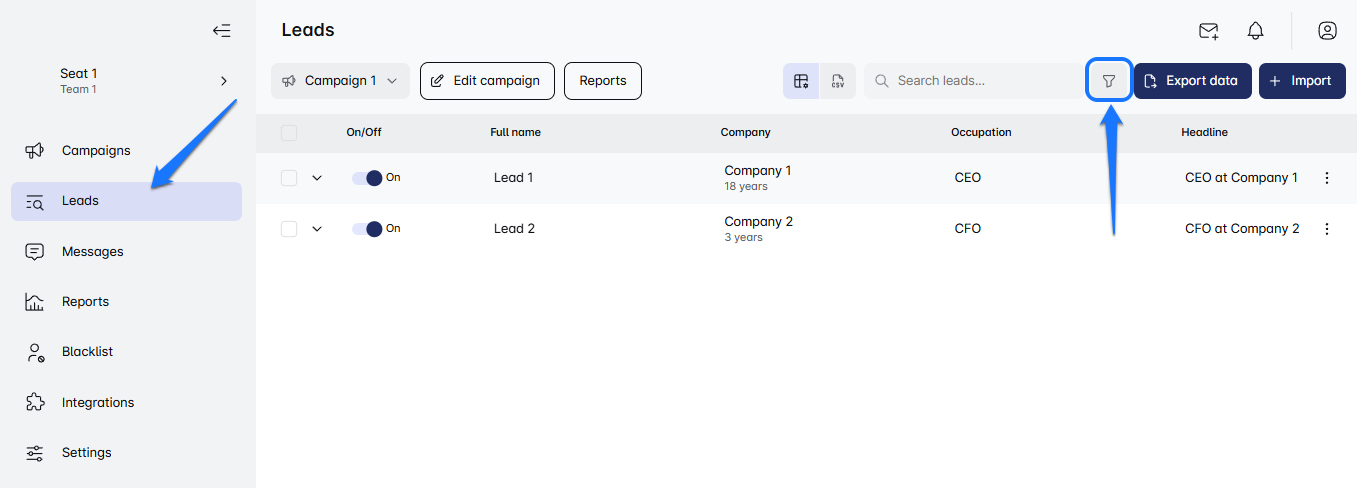This screenshot has width=1357, height=488.
Task: Expand the Lead 1 row chevron
Action: pyautogui.click(x=317, y=178)
